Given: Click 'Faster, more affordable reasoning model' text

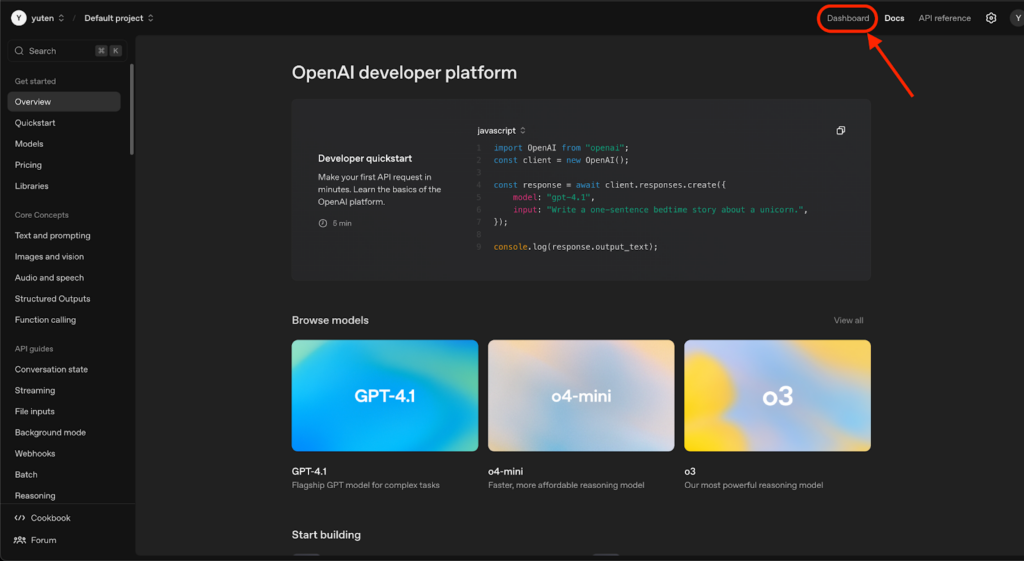Looking at the screenshot, I should (x=566, y=485).
